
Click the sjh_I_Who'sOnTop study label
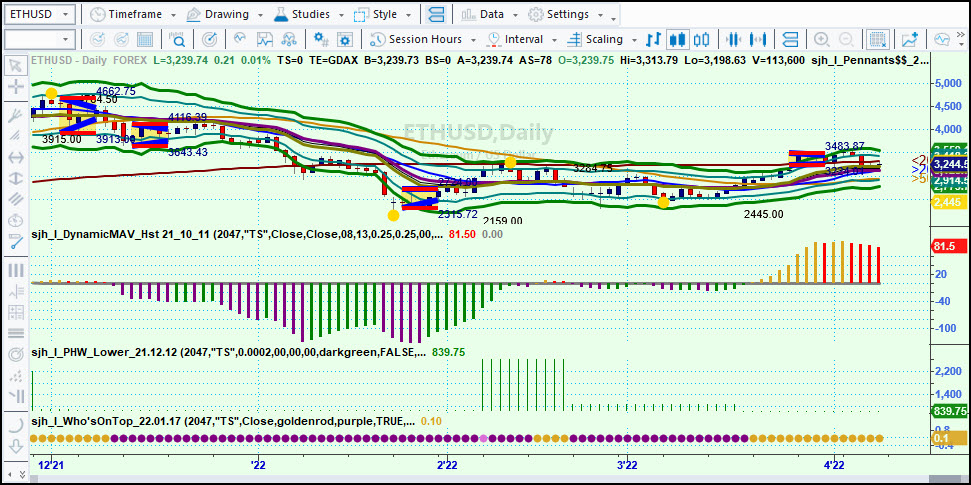point(222,421)
